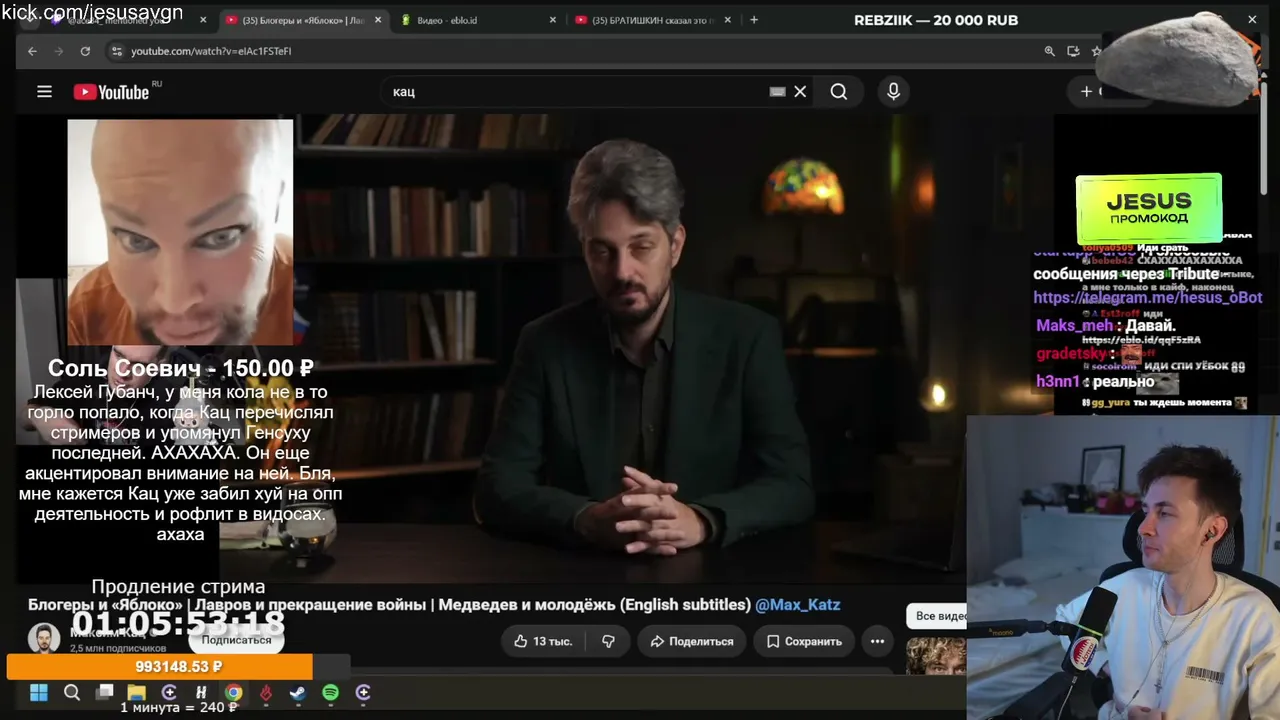Start voice search with microphone icon
1280x720 pixels.
(x=893, y=92)
